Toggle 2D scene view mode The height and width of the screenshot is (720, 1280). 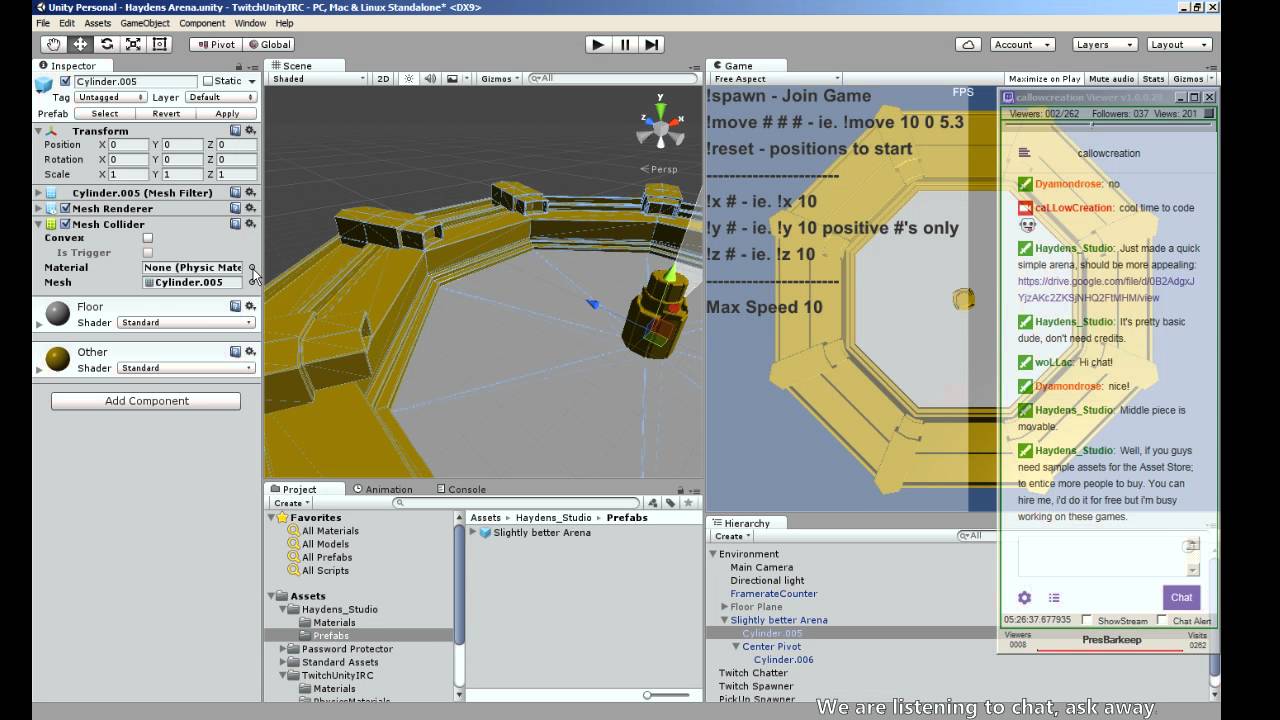(x=383, y=78)
